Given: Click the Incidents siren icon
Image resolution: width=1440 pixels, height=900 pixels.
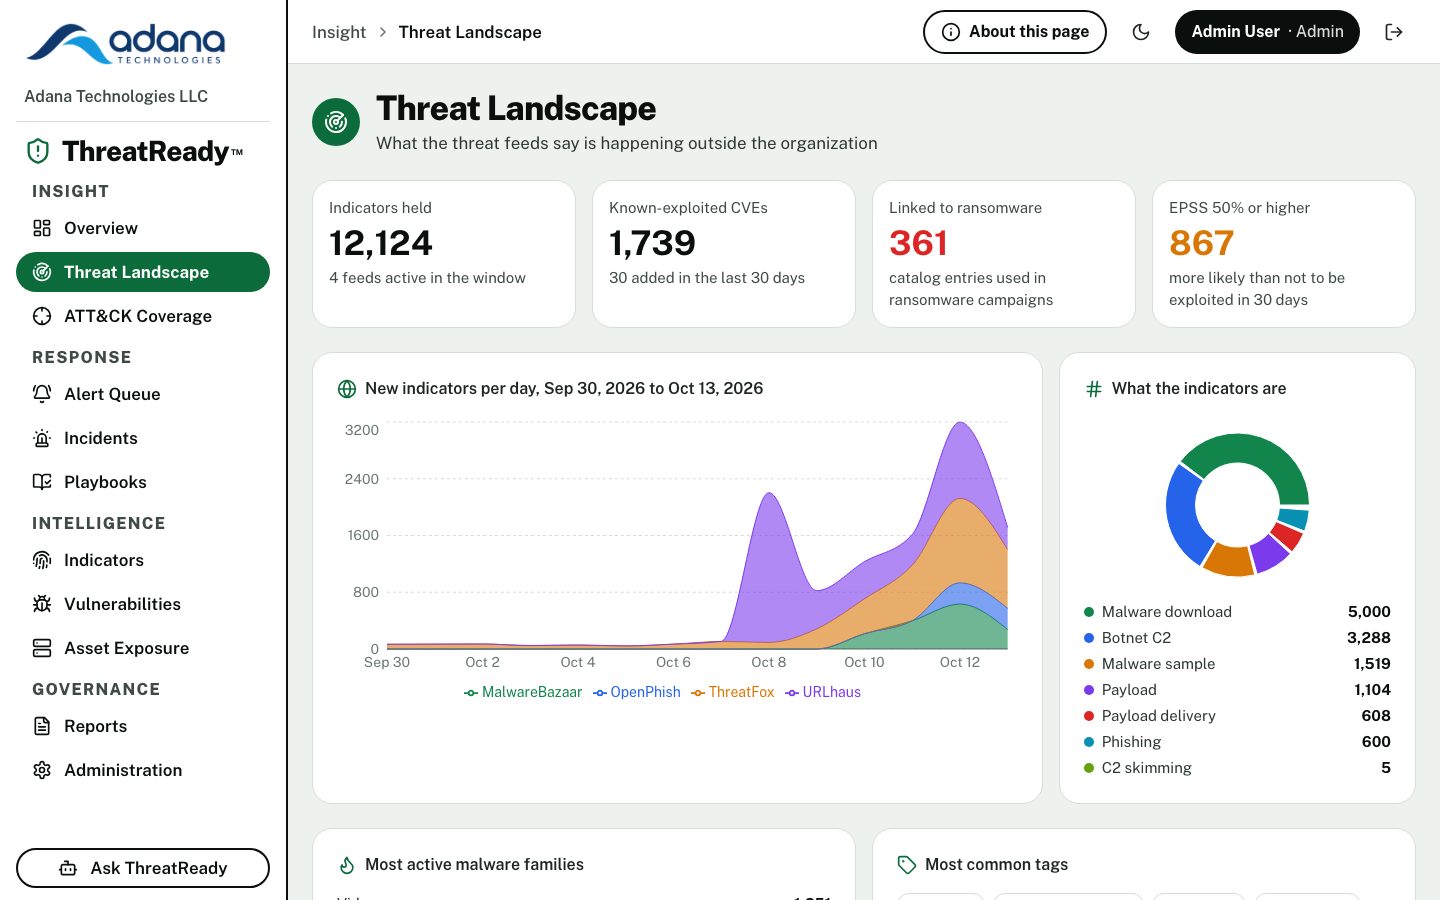Looking at the screenshot, I should [42, 438].
